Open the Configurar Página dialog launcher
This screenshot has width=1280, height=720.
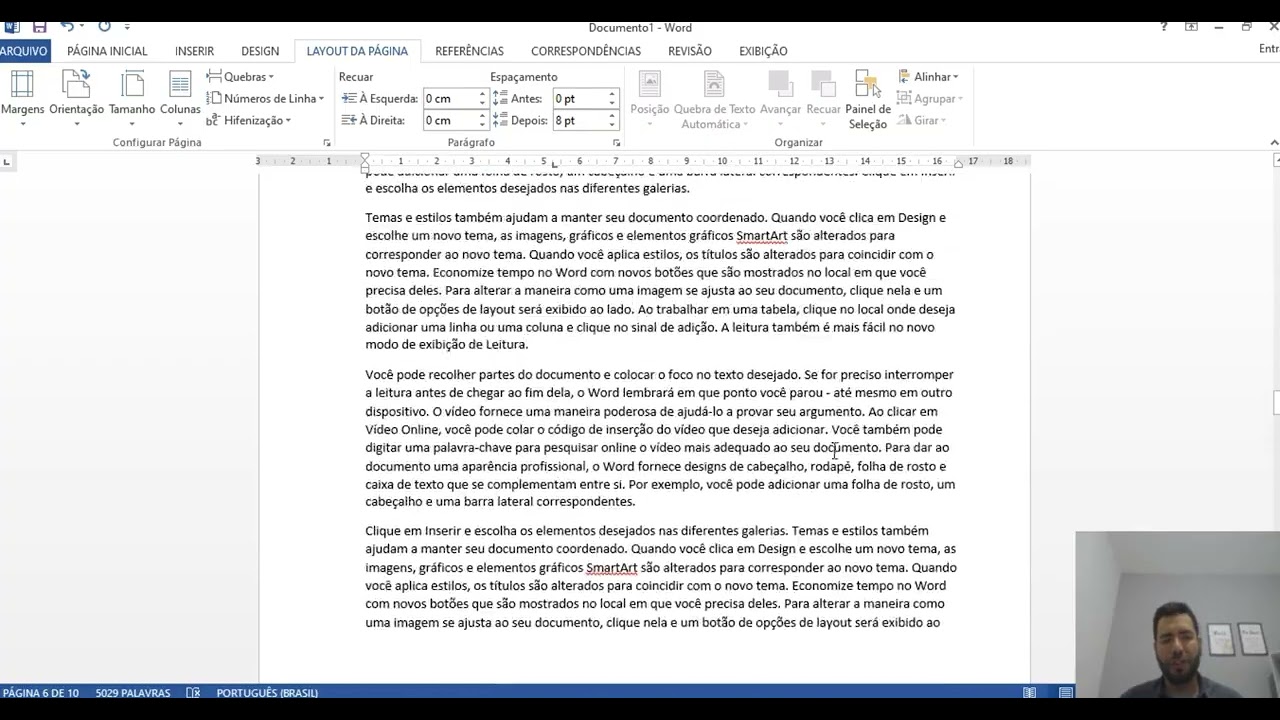[326, 143]
